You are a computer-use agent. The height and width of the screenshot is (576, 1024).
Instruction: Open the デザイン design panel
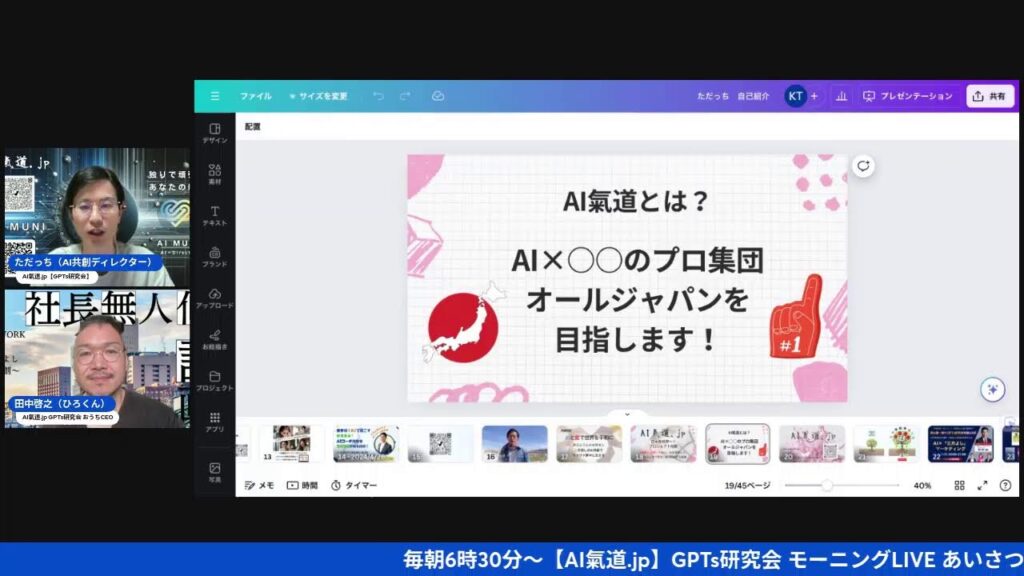coord(214,133)
